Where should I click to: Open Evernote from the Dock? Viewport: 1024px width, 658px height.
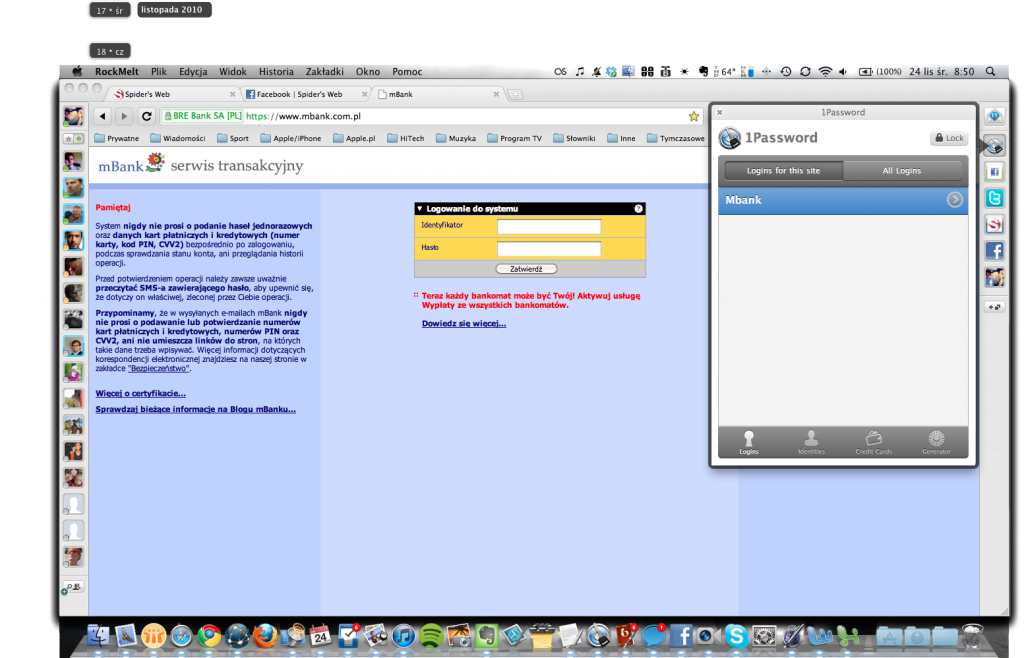[x=487, y=635]
